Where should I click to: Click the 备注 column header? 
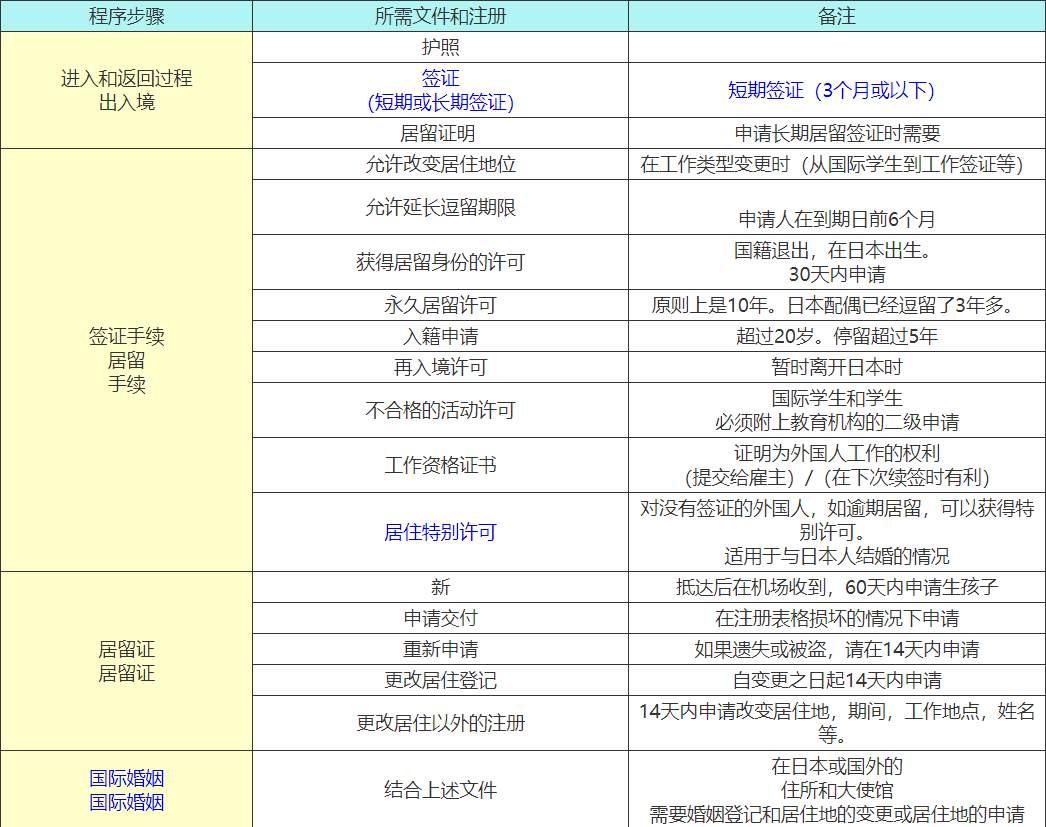click(836, 17)
